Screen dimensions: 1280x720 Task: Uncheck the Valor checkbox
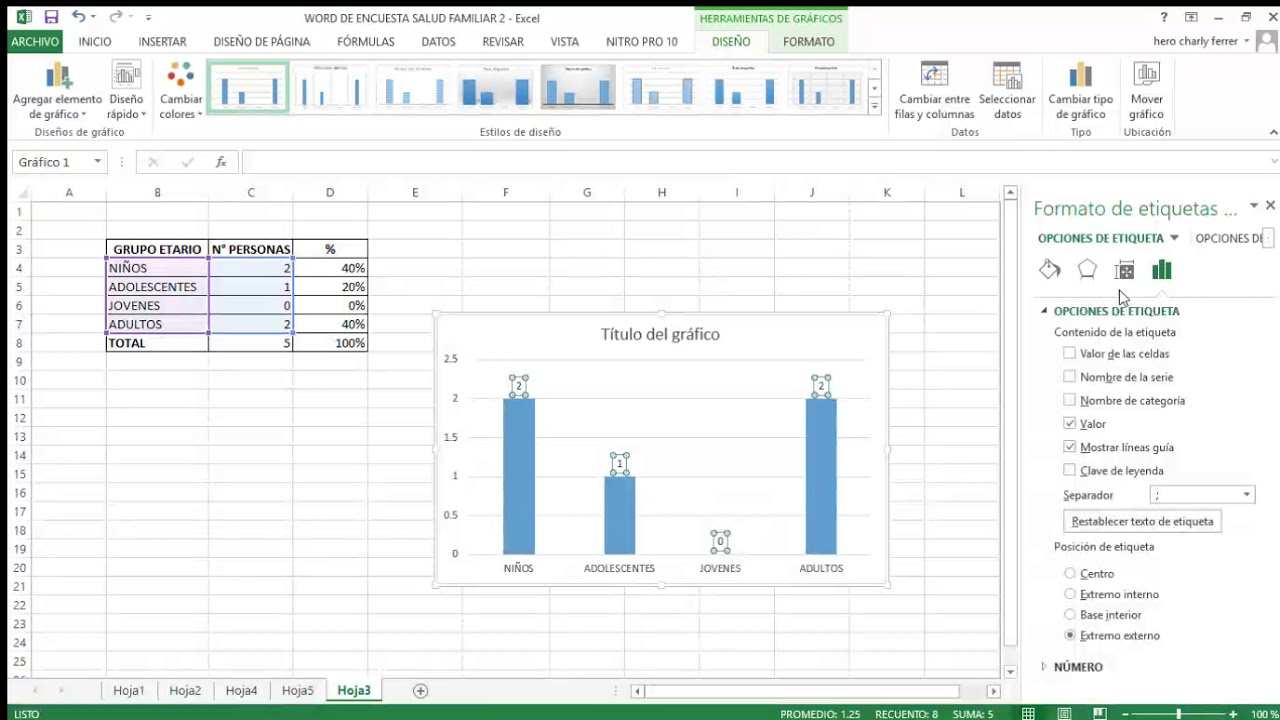(1070, 424)
